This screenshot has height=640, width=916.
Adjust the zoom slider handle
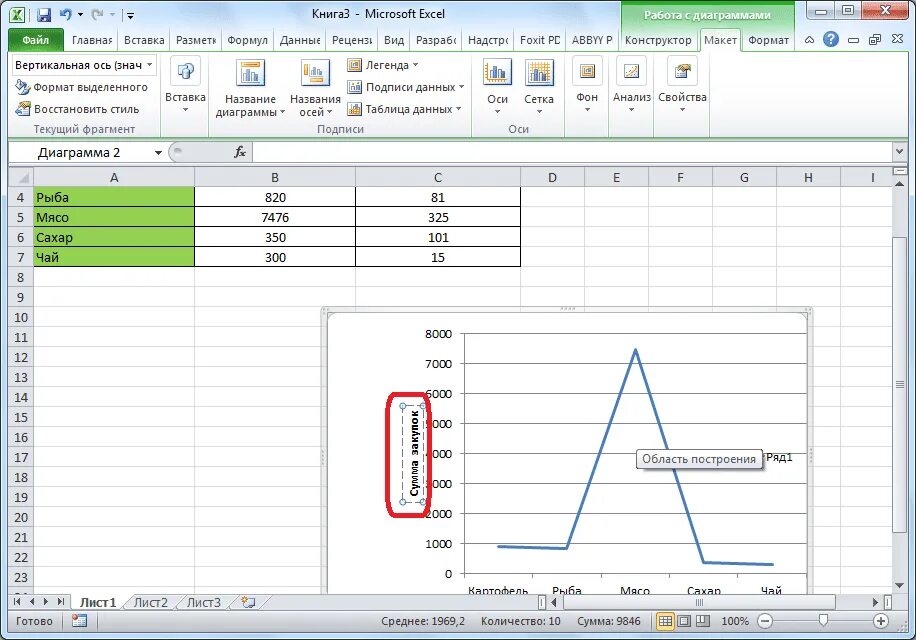click(823, 620)
